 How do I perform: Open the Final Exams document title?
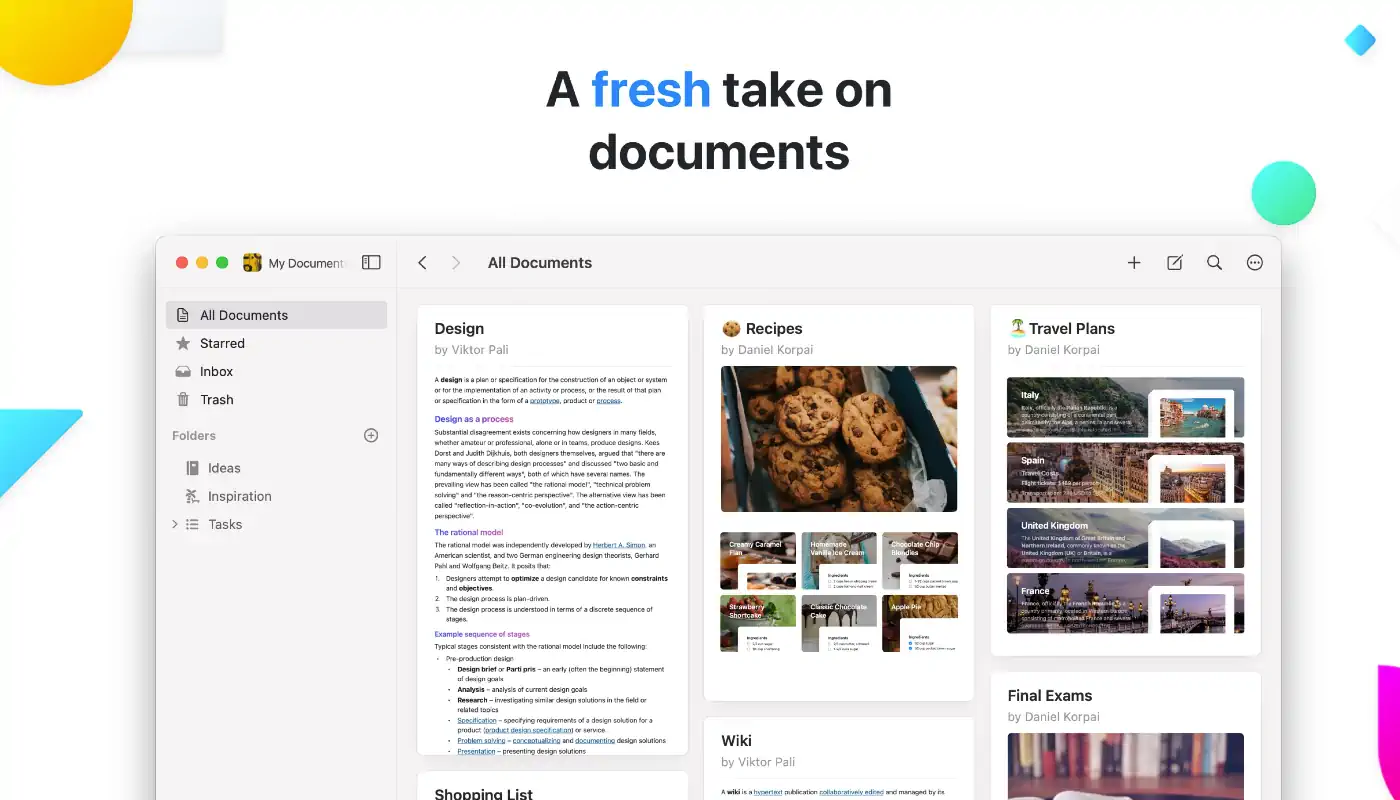[1050, 696]
